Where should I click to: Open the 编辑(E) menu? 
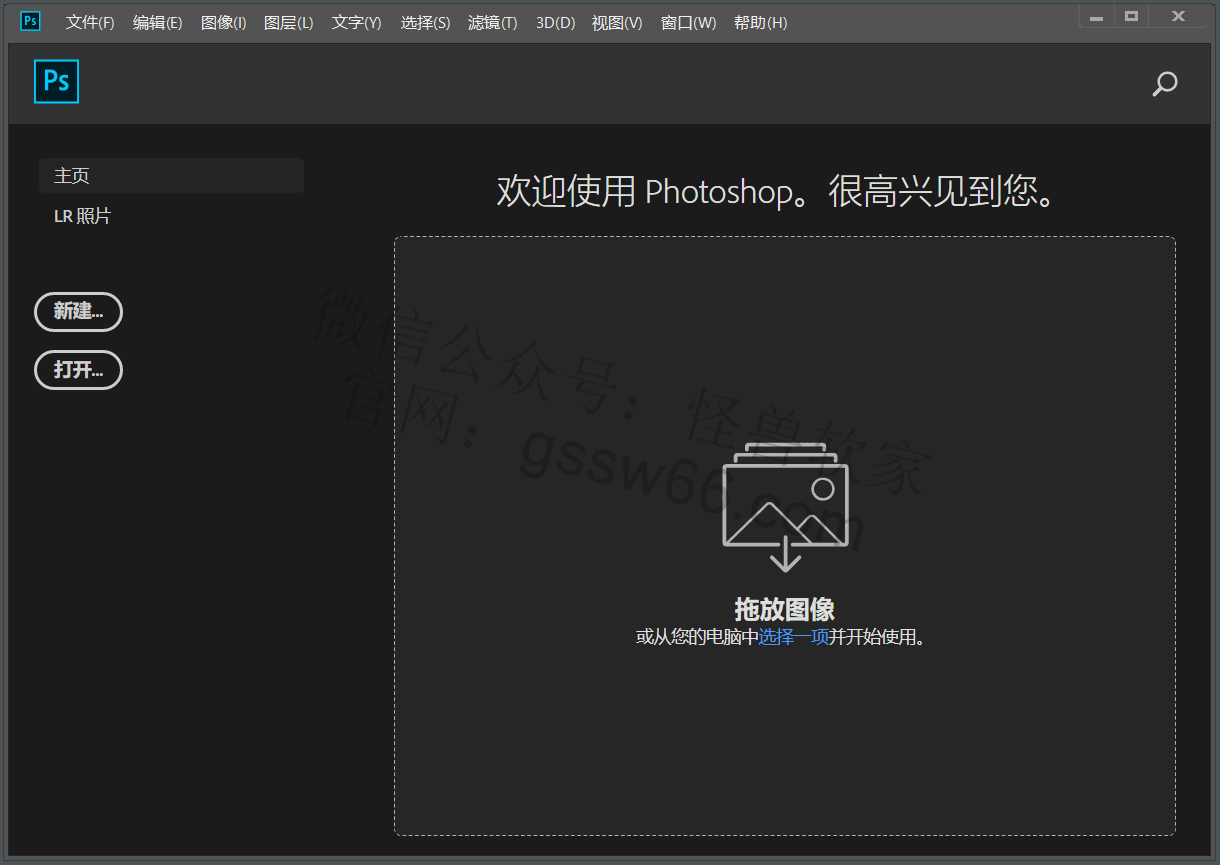(x=157, y=23)
